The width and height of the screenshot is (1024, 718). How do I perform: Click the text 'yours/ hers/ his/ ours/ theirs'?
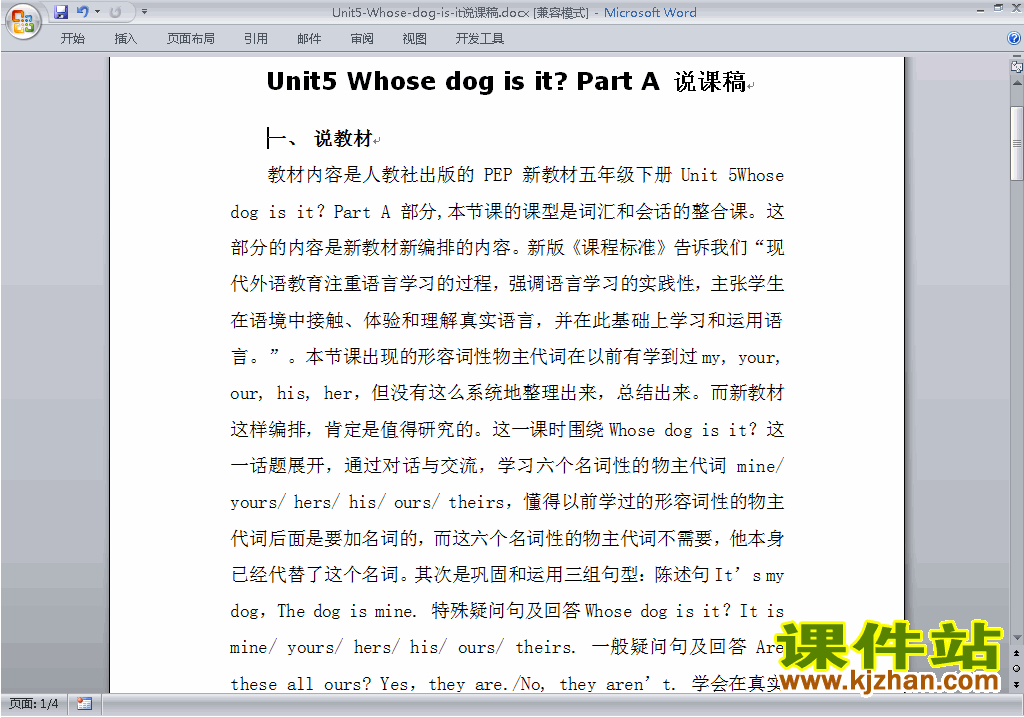[x=367, y=502]
